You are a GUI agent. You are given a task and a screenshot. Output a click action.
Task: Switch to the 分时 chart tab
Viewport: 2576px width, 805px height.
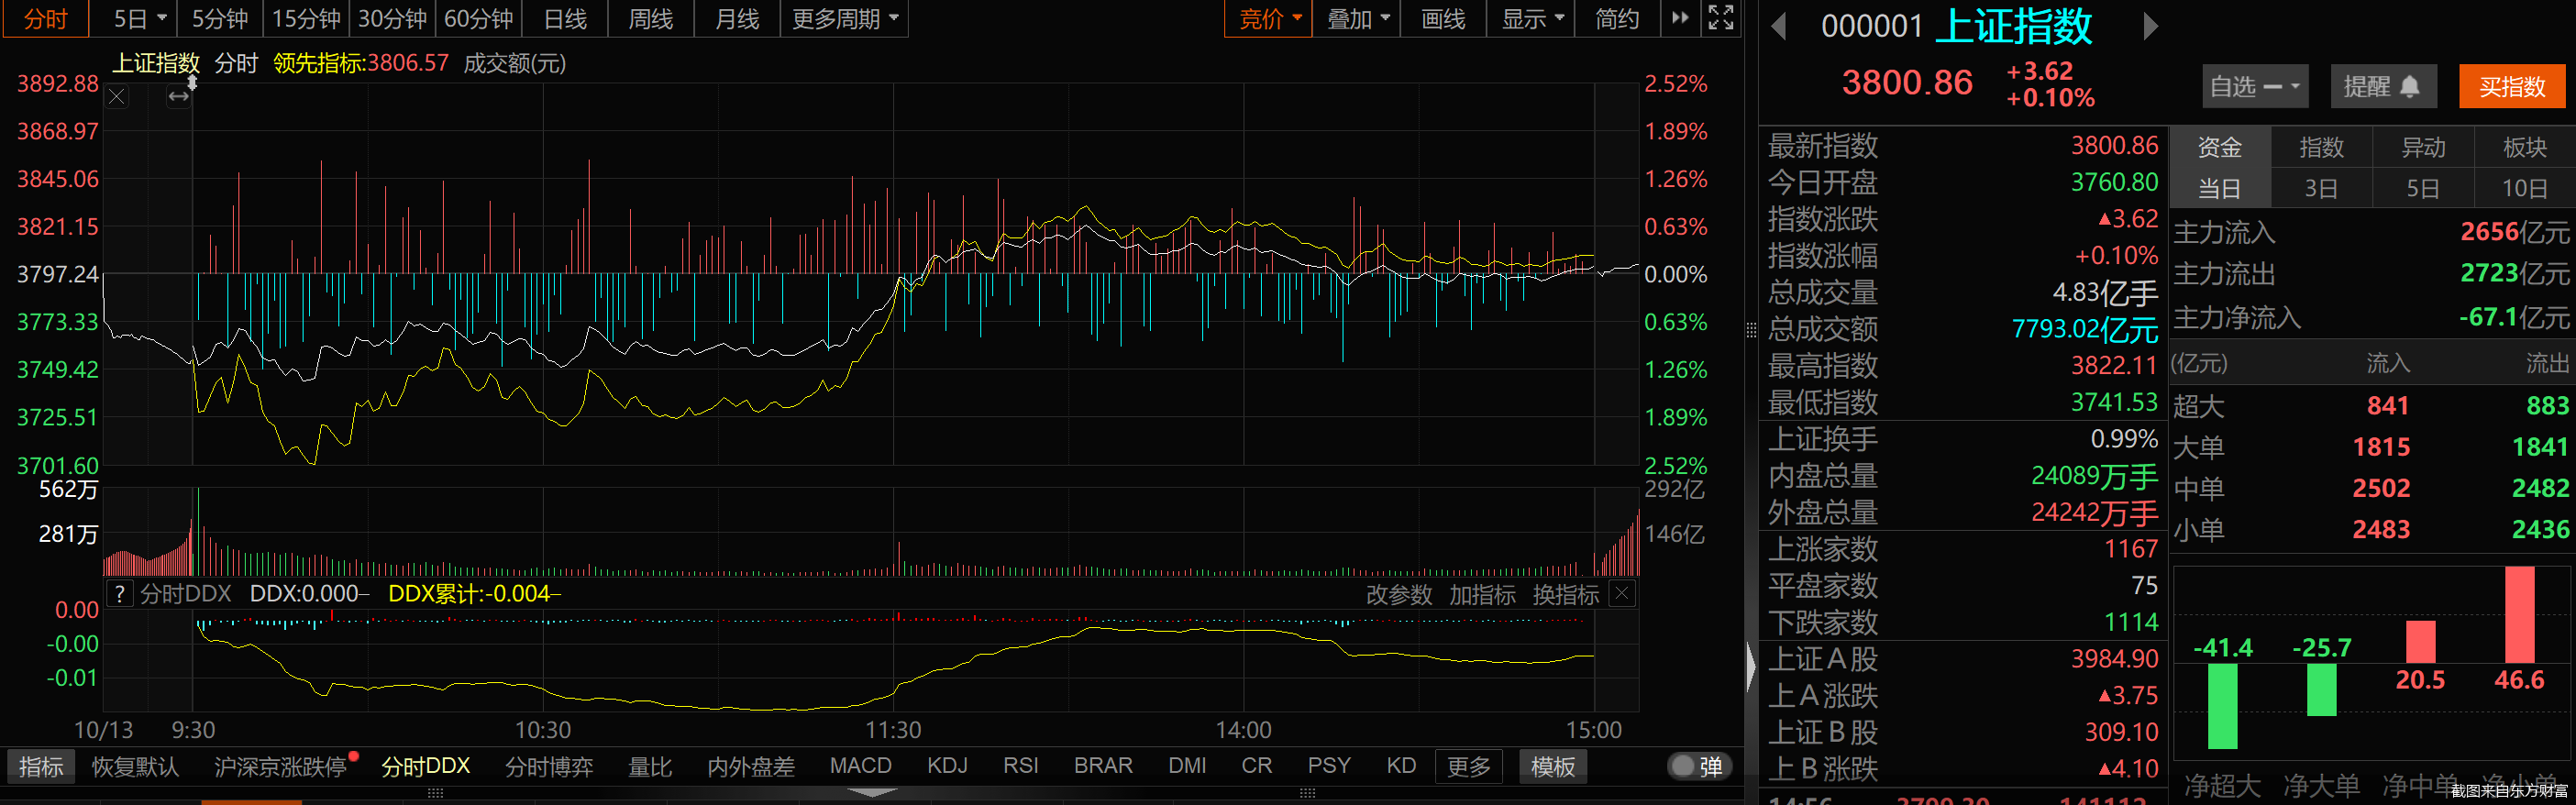(x=46, y=19)
